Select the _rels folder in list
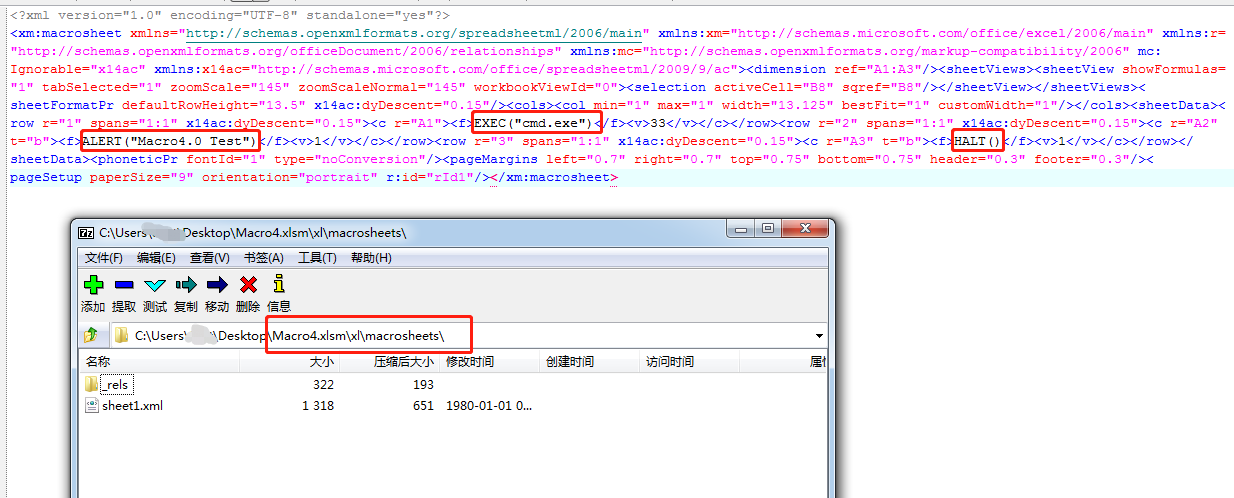 click(x=115, y=385)
